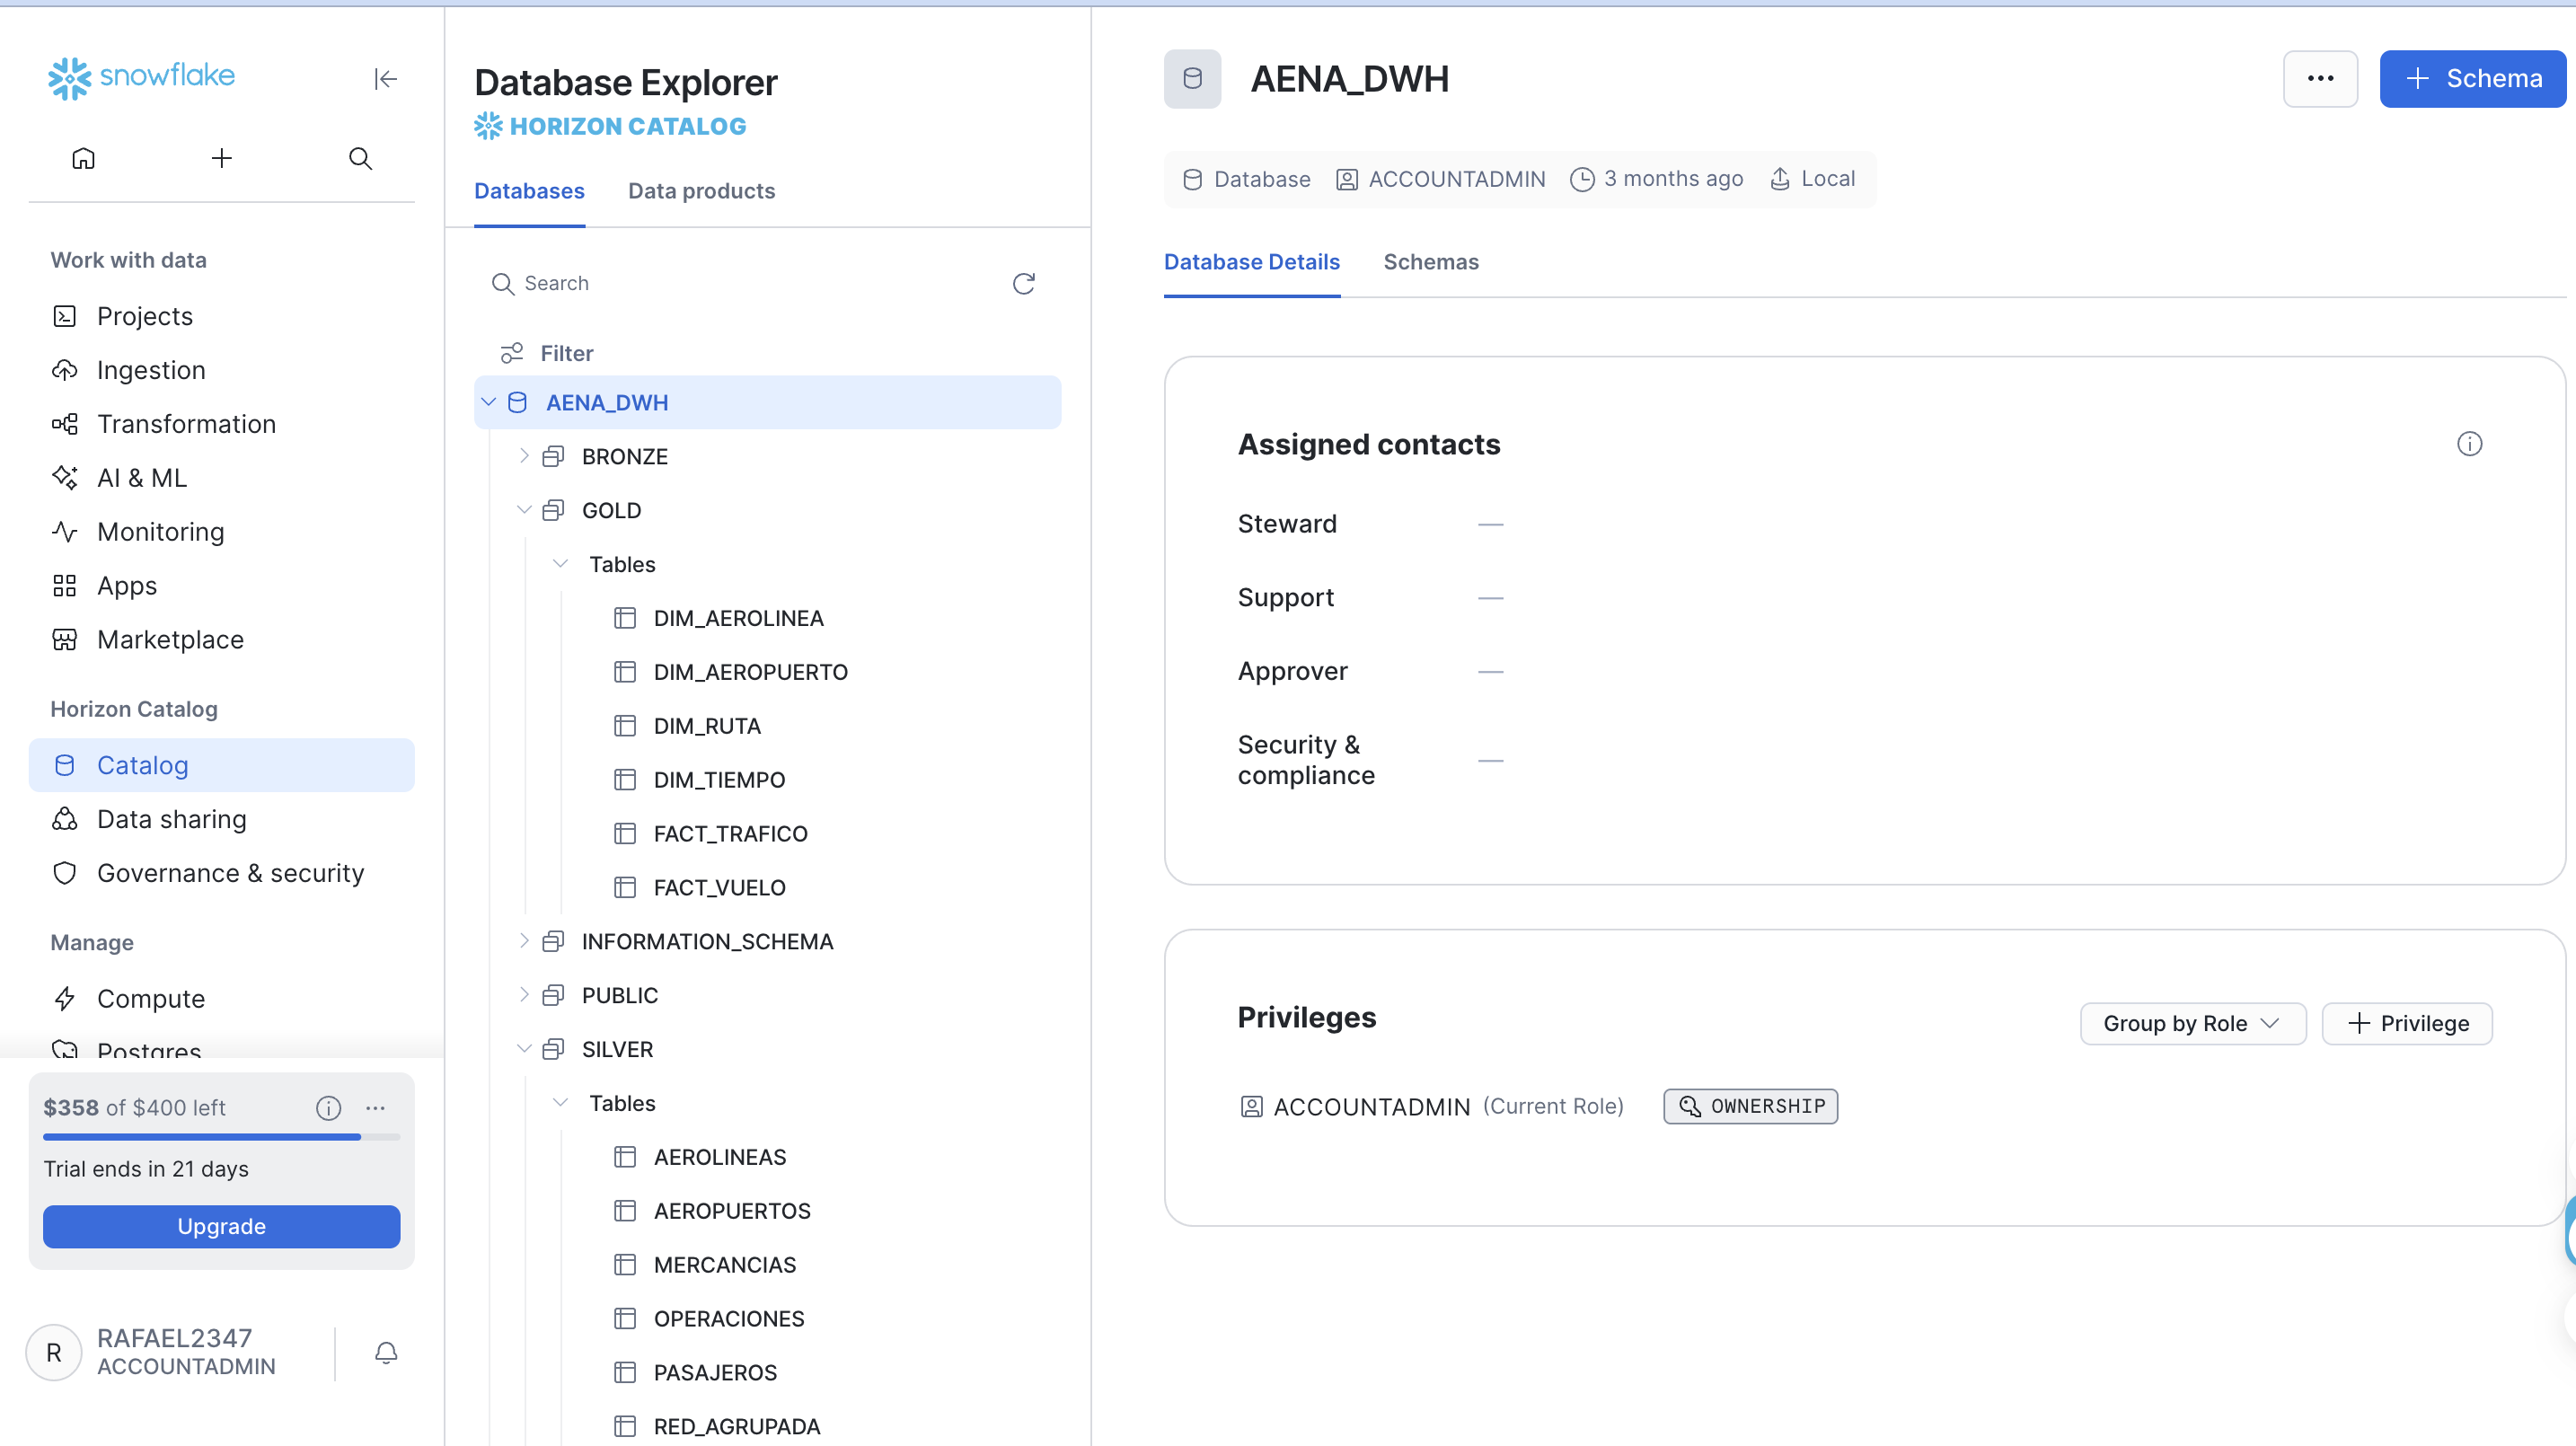2576x1446 pixels.
Task: Select Catalog in Horizon Catalog section
Action: (x=222, y=765)
